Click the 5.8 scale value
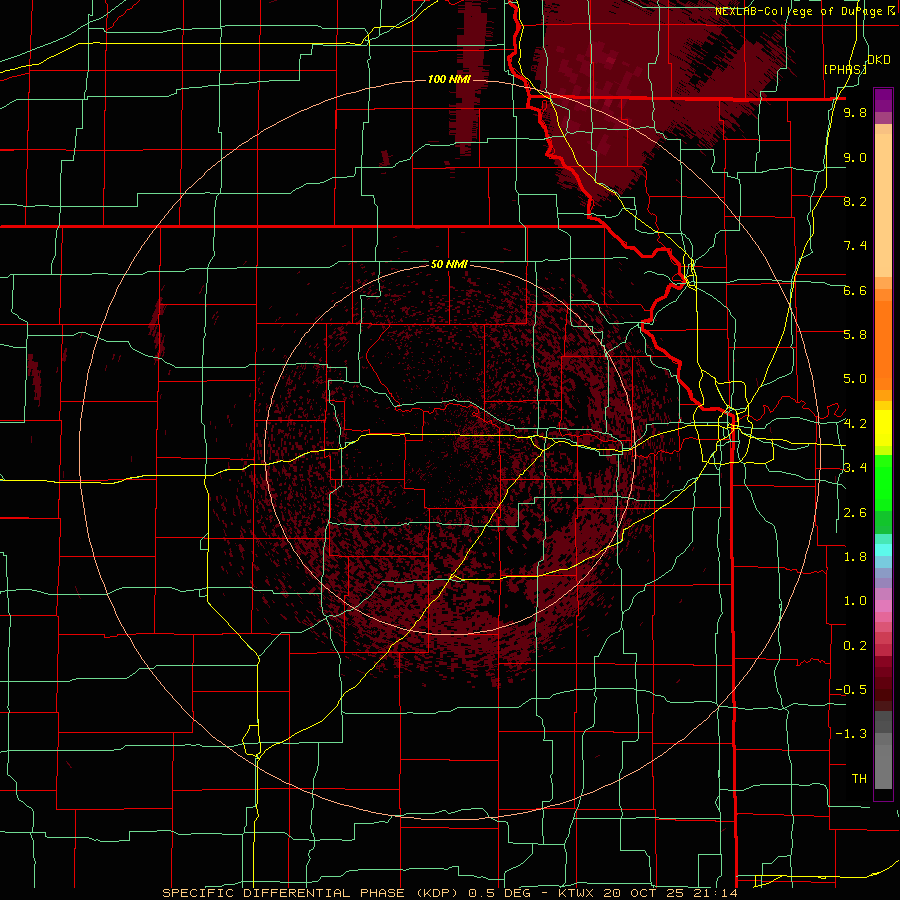Viewport: 900px width, 900px height. pyautogui.click(x=855, y=335)
